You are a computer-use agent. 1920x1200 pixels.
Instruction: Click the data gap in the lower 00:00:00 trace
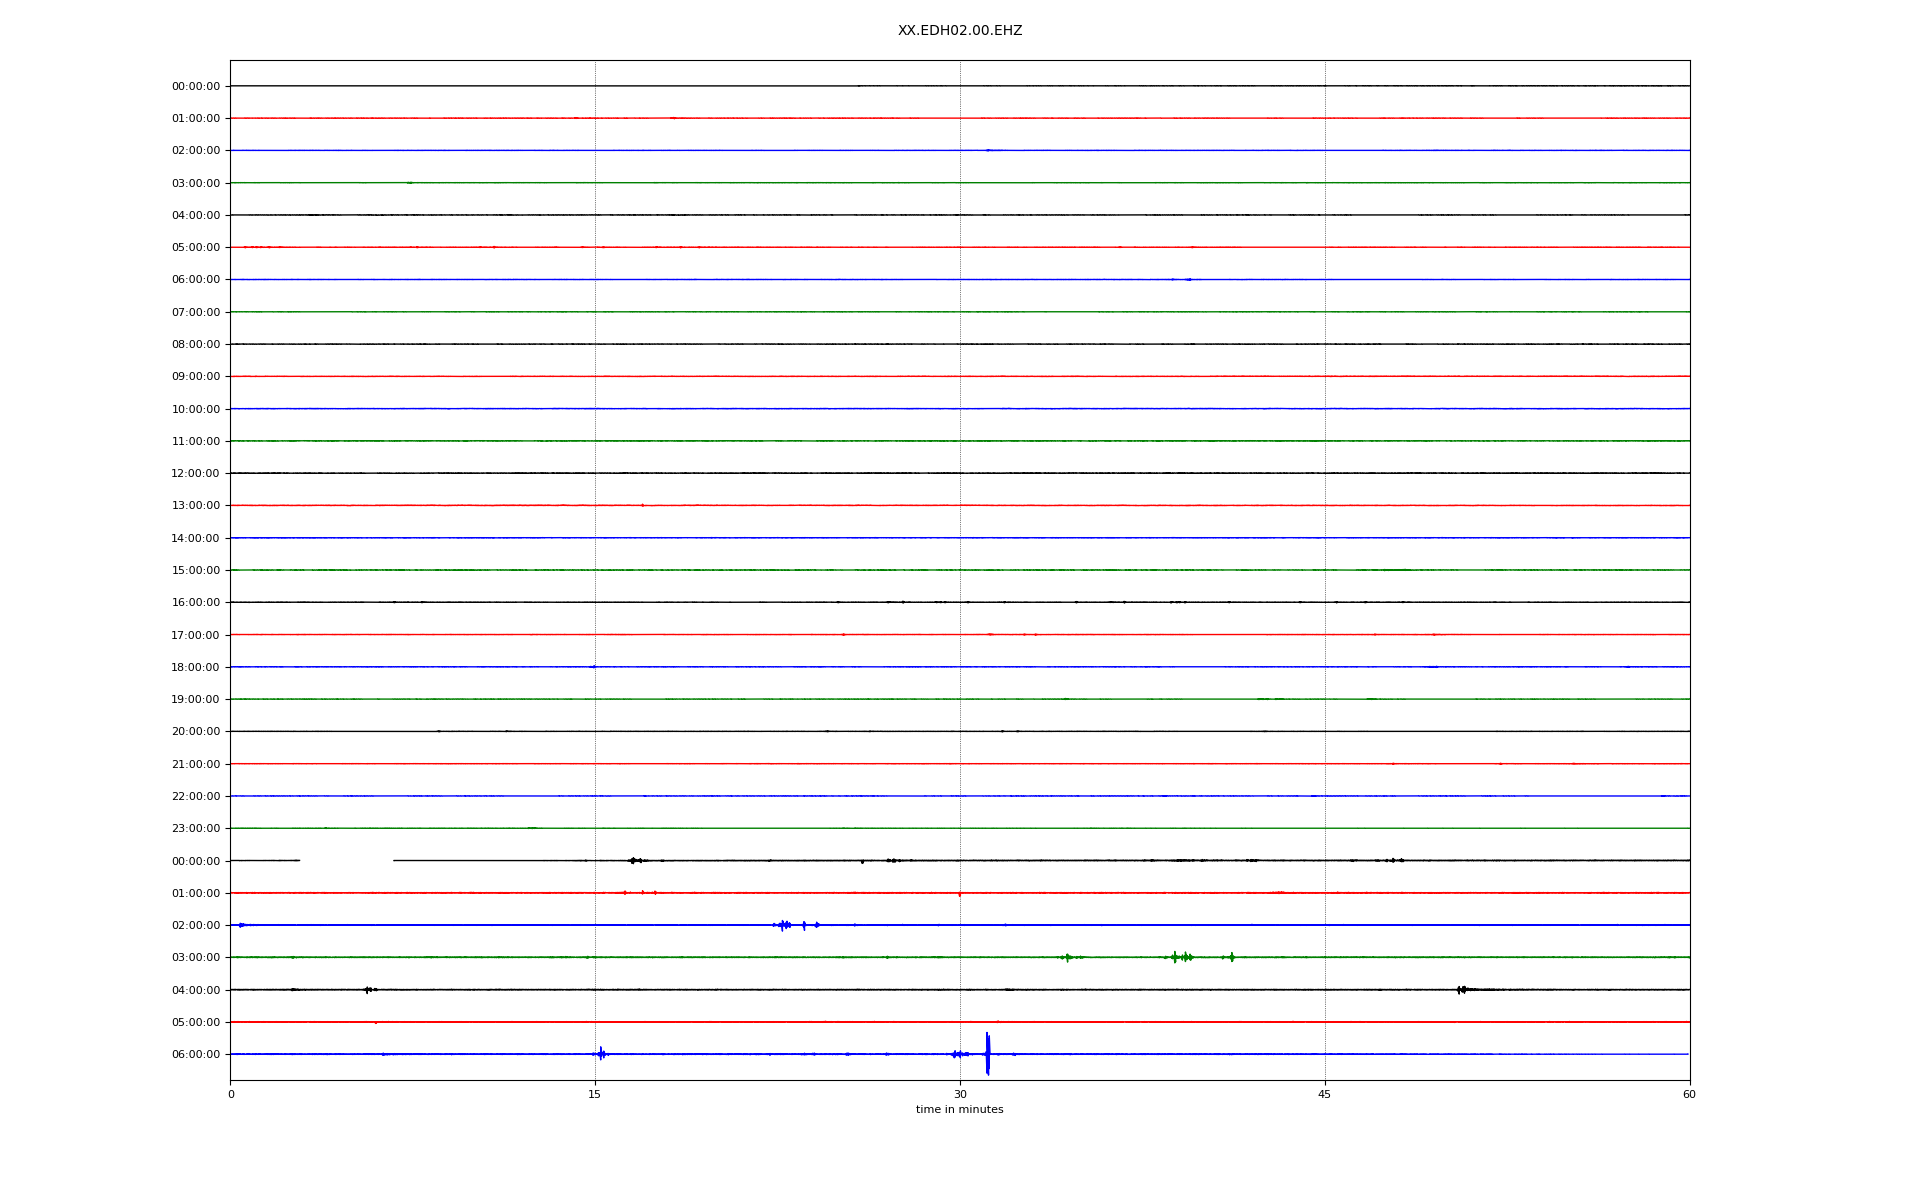pyautogui.click(x=346, y=861)
